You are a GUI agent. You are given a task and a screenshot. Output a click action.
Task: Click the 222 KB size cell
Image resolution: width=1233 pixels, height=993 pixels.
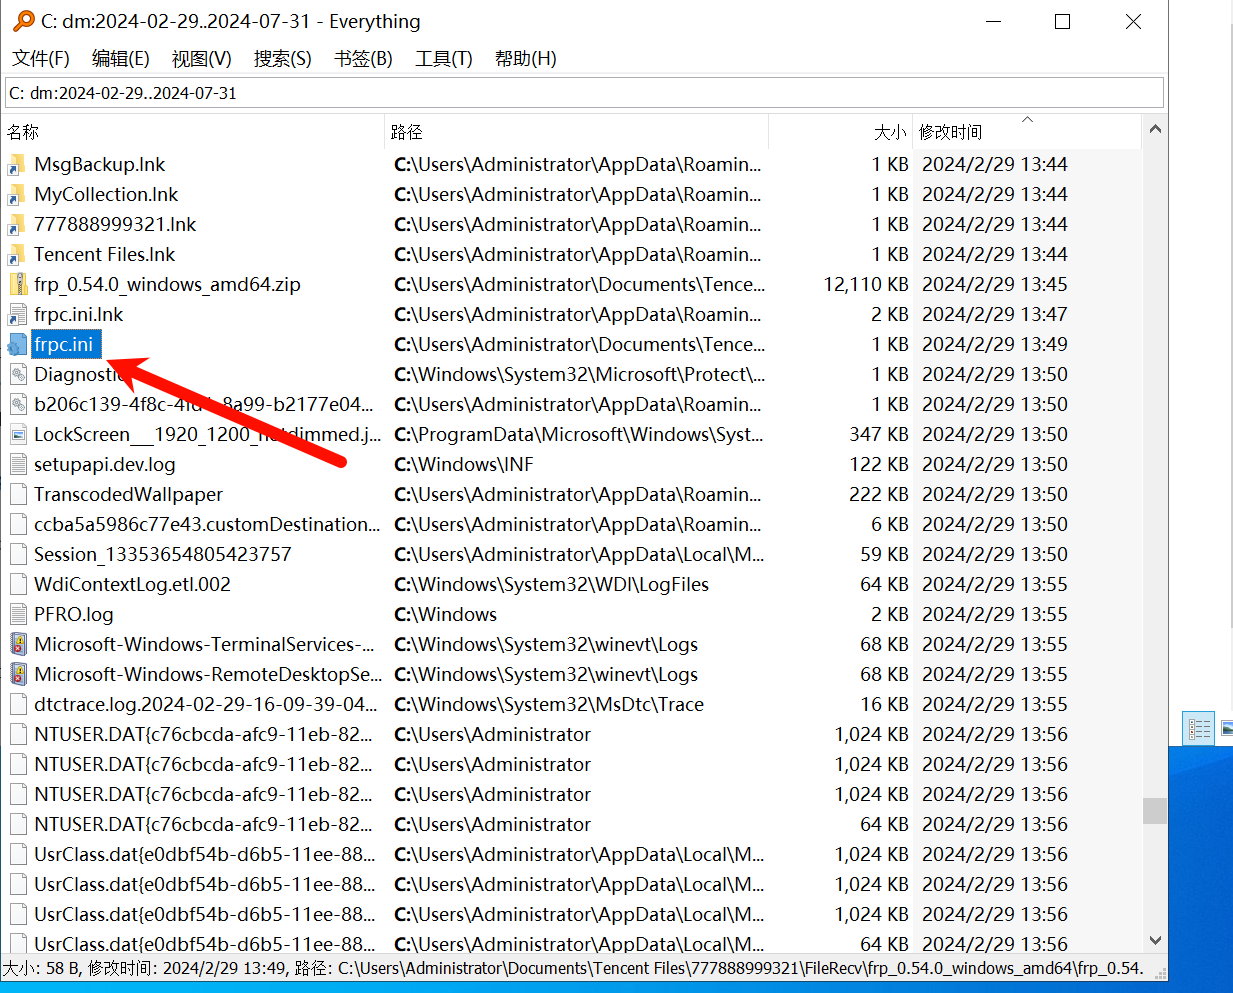[879, 494]
